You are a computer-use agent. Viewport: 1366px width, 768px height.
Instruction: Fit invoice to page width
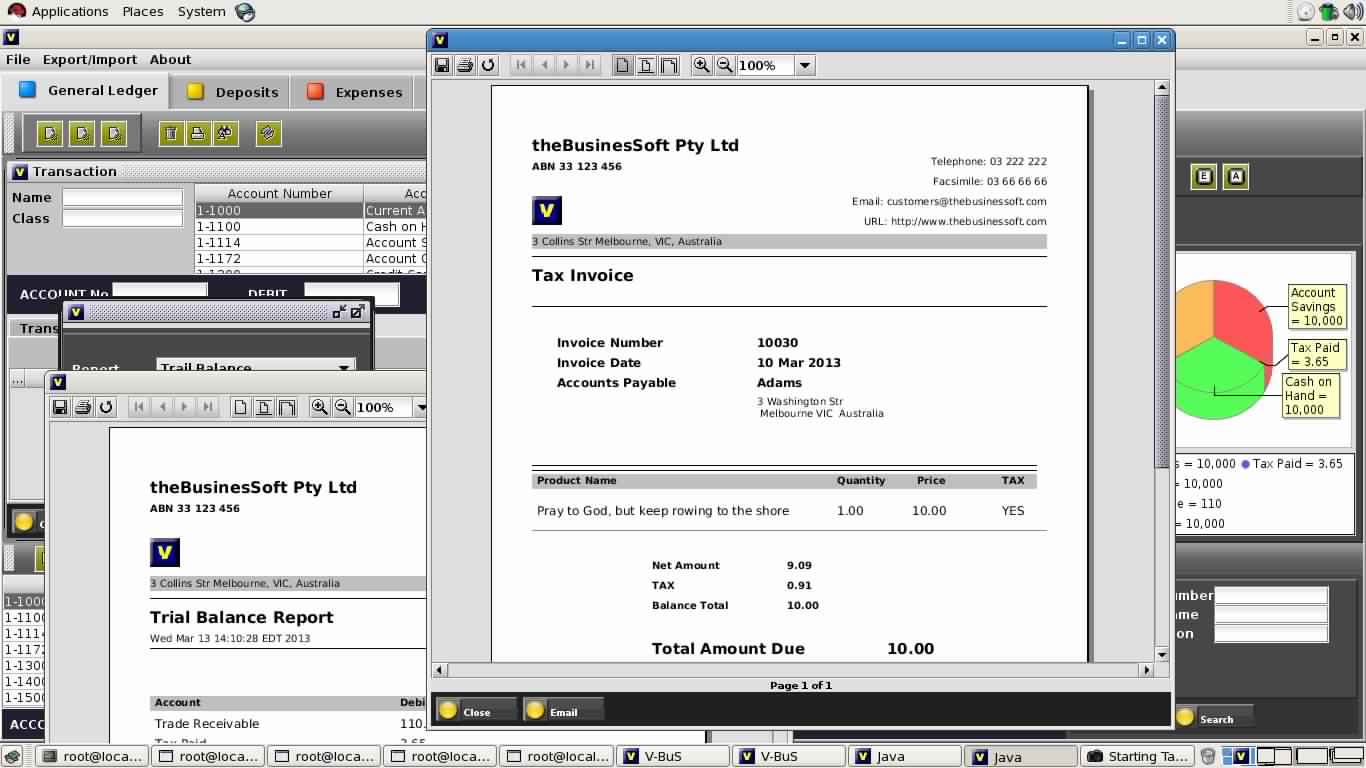click(669, 65)
